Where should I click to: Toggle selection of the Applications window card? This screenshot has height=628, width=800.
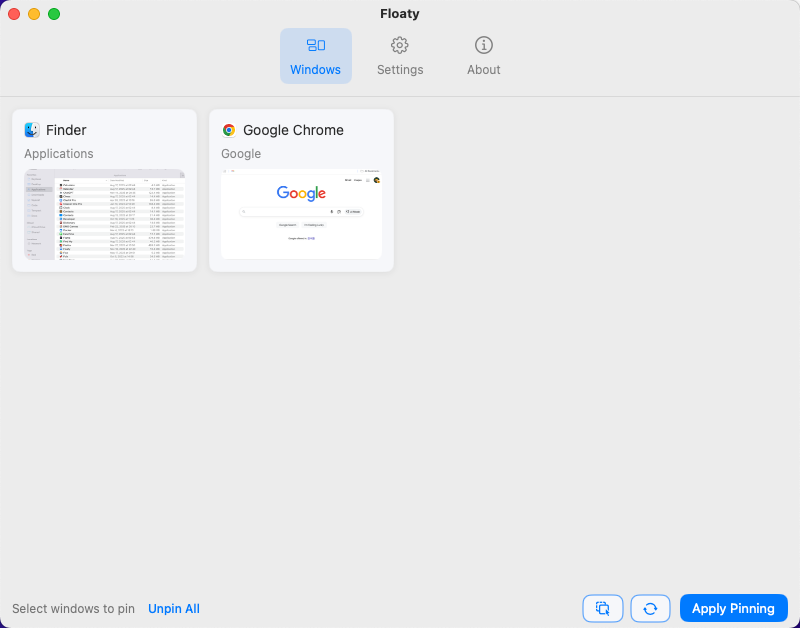click(104, 190)
